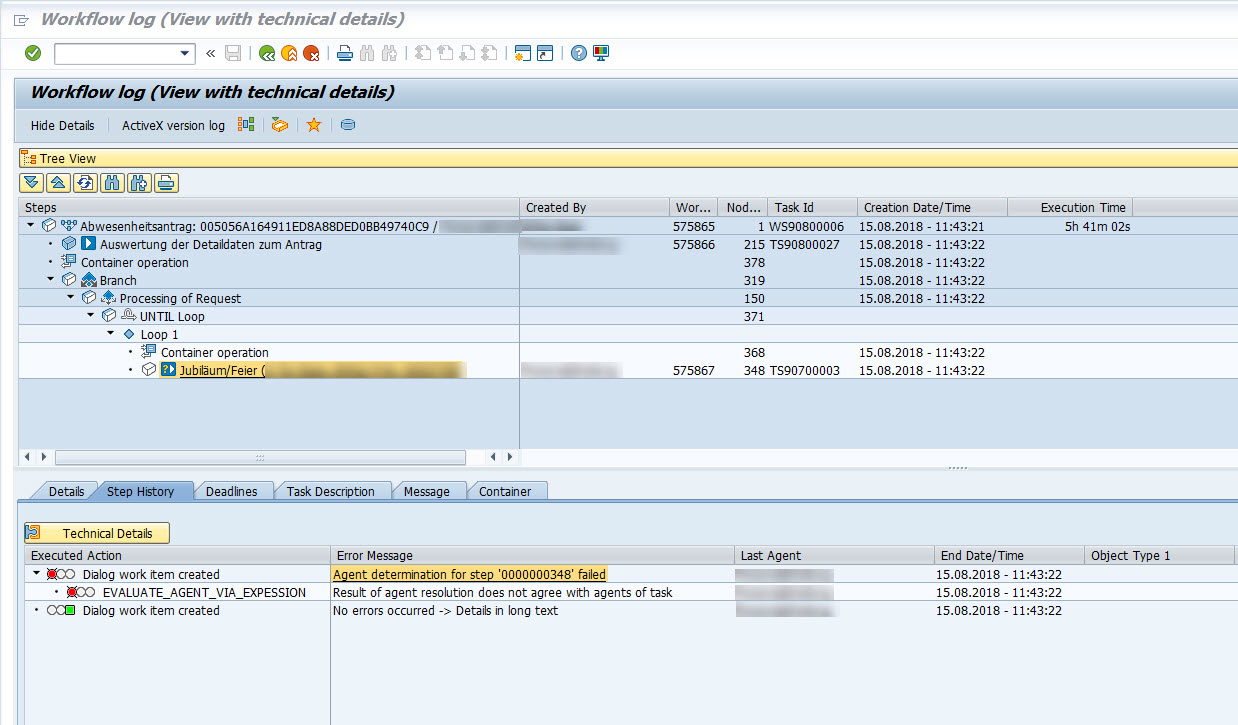Image resolution: width=1238 pixels, height=725 pixels.
Task: Collapse the UNTIL Loop node
Action: coord(91,316)
